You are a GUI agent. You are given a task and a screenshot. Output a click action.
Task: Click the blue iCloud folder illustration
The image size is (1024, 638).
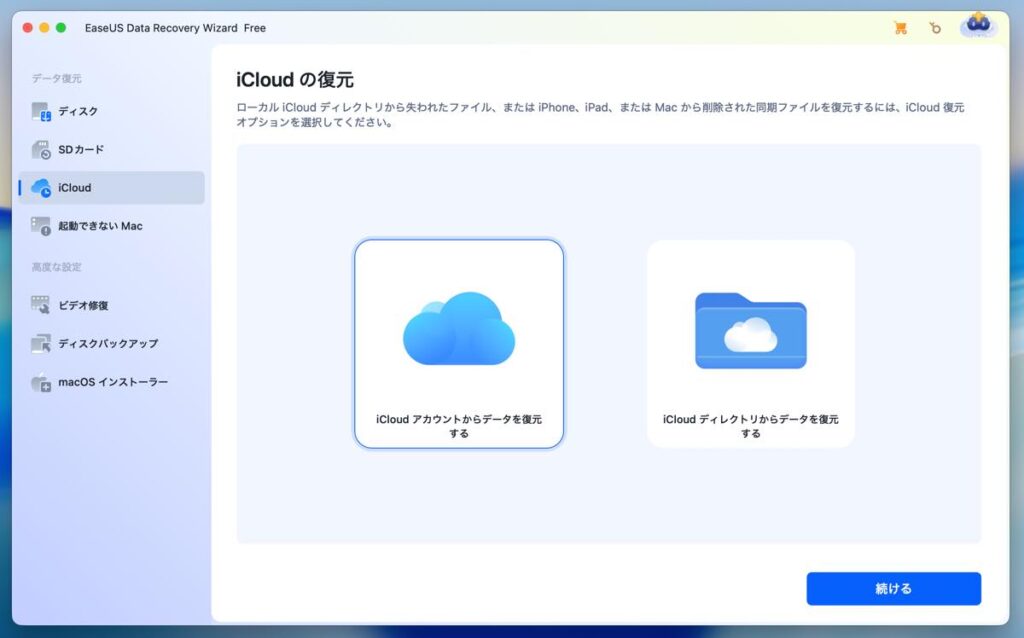tap(750, 330)
